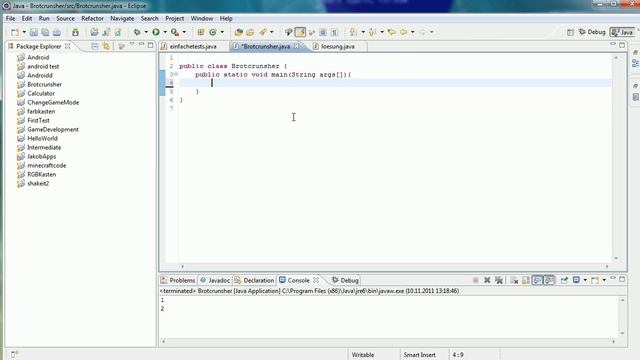Open the New file dropdown arrow
The image size is (640, 360).
pos(24,32)
